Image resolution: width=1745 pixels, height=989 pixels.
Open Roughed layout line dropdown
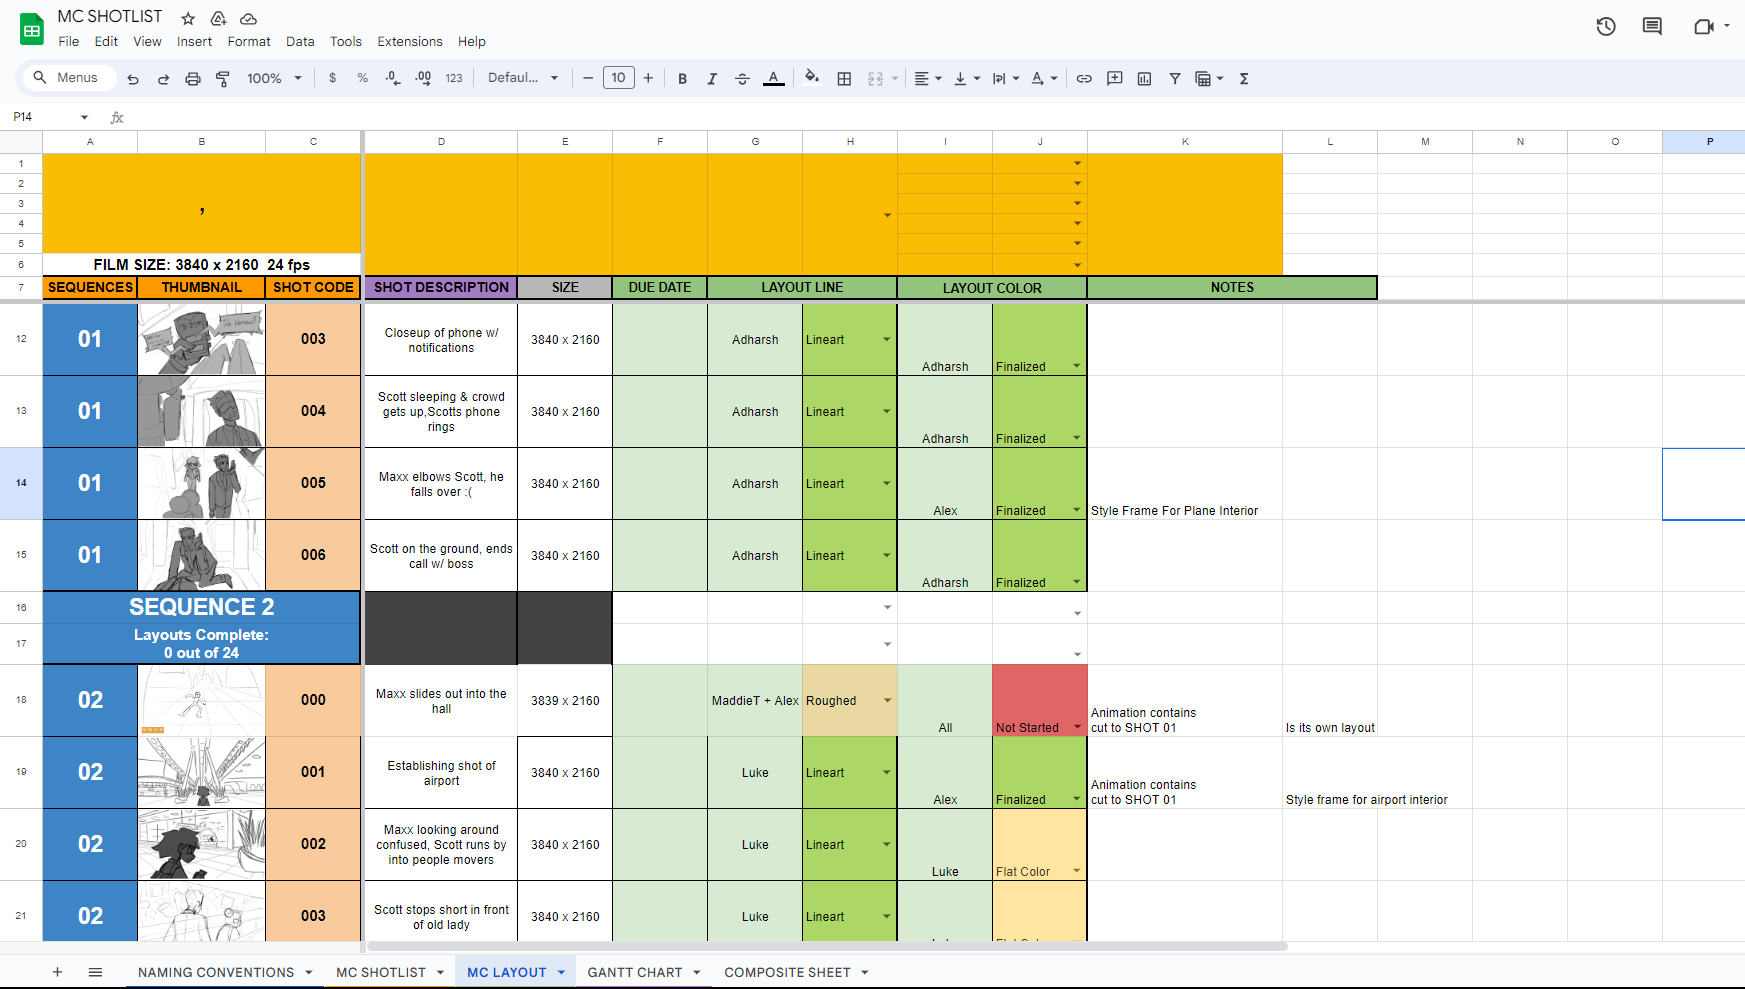(x=887, y=700)
